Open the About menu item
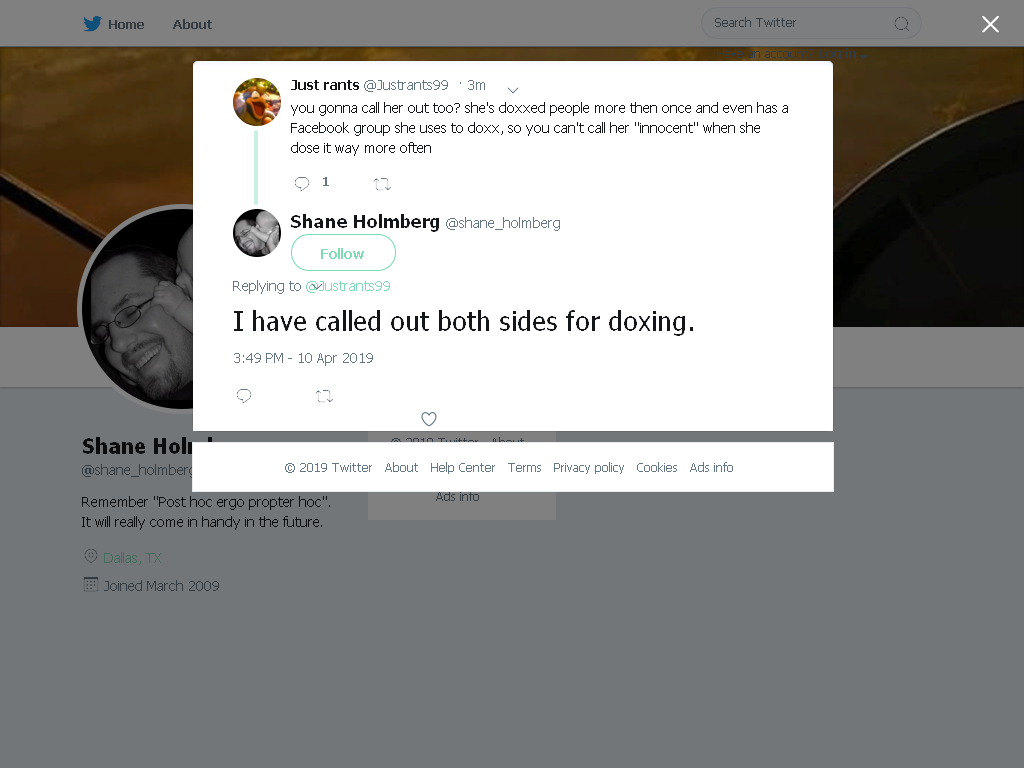The width and height of the screenshot is (1024, 768). tap(192, 24)
